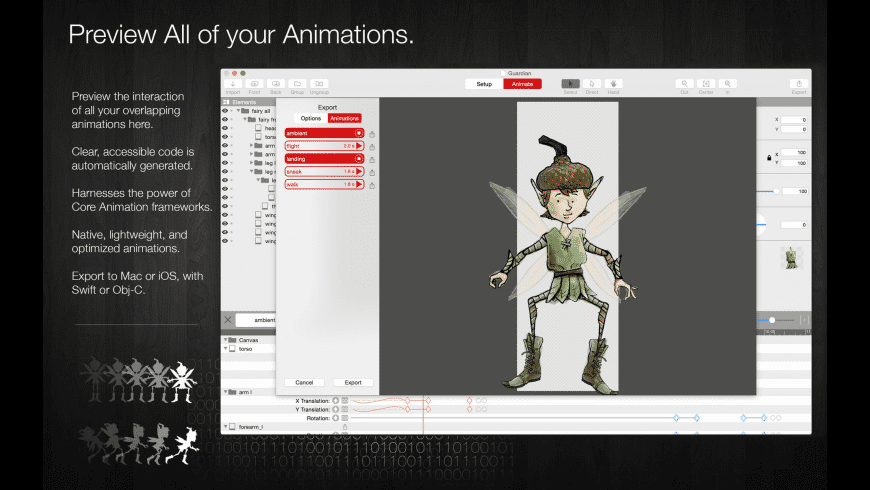The height and width of the screenshot is (490, 870).
Task: Adjust the timeline zoom slider knob
Action: click(x=772, y=320)
